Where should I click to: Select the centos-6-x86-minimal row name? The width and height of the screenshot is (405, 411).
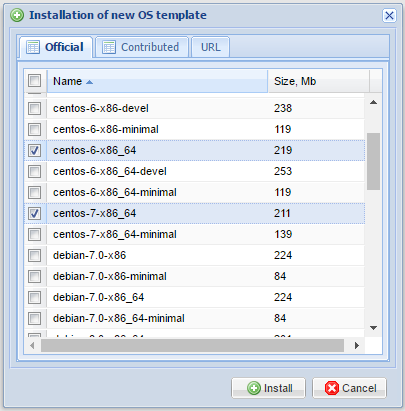pos(106,129)
